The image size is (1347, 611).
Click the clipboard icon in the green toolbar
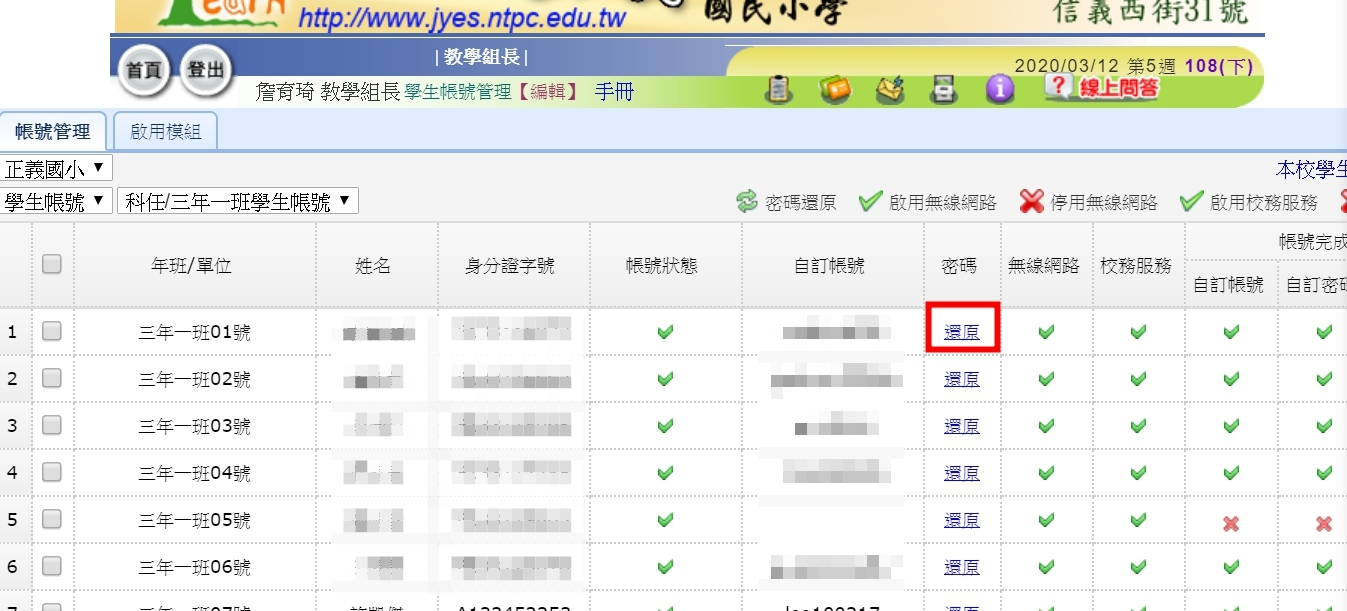tap(779, 91)
